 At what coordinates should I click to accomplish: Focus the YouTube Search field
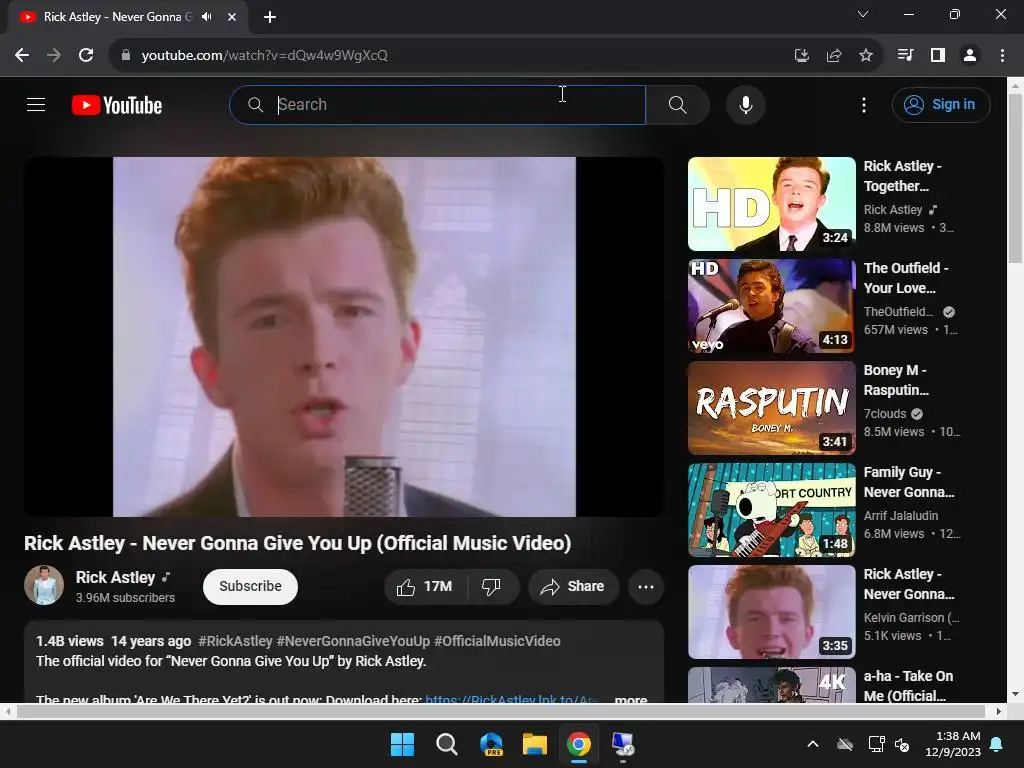click(438, 104)
